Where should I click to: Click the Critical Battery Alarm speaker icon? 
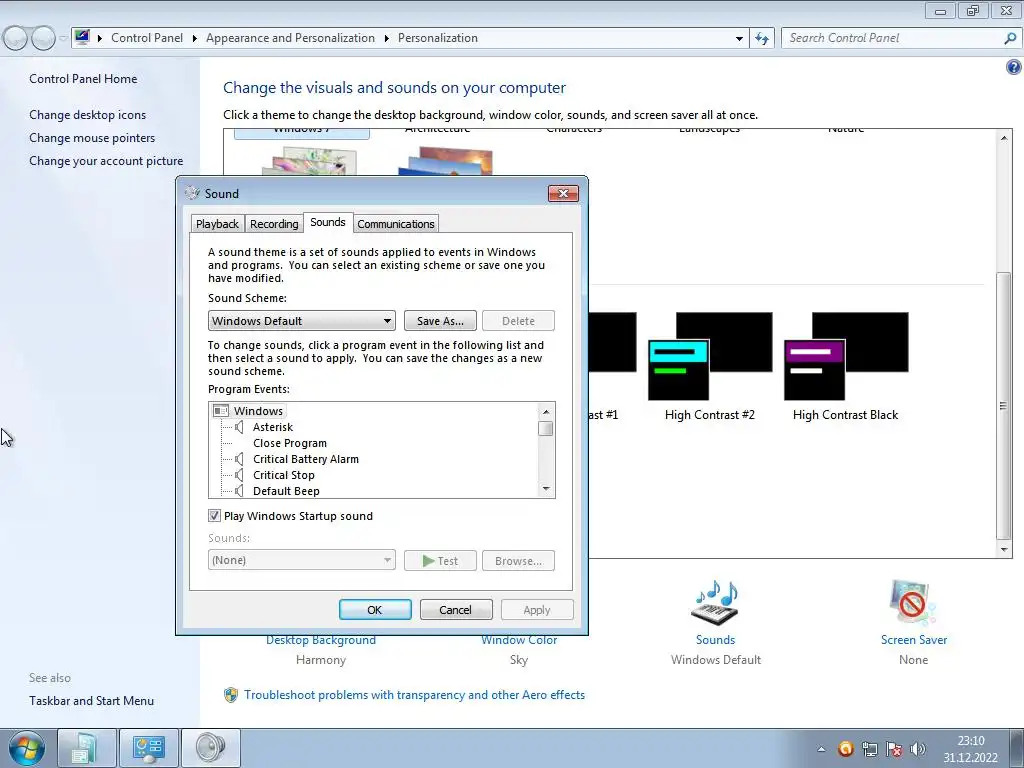239,459
